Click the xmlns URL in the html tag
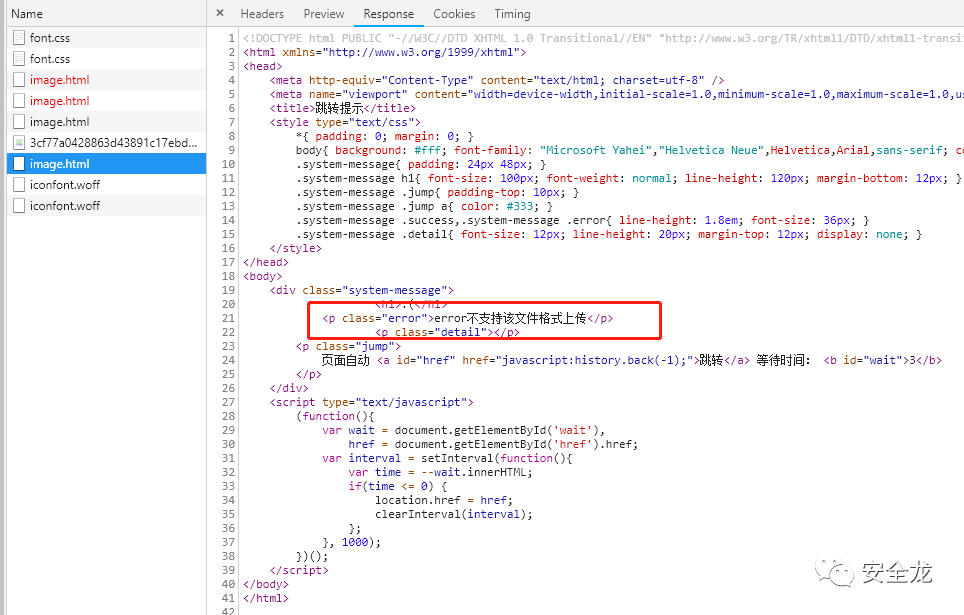Viewport: 964px width, 615px height. tap(421, 52)
